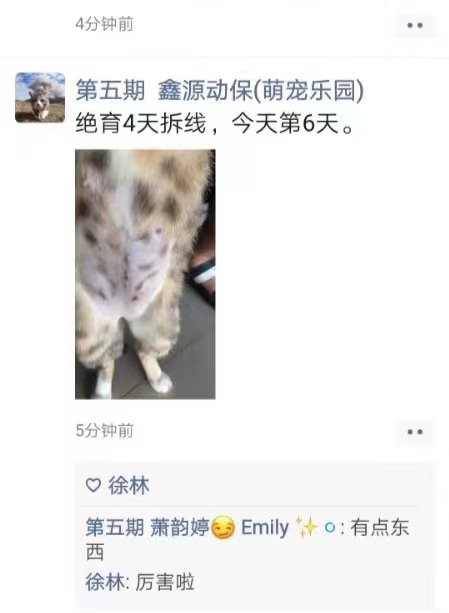449x613 pixels.
Task: Open profile of 第五期 鑫源动保(萌宠乐园)
Action: (x=220, y=90)
